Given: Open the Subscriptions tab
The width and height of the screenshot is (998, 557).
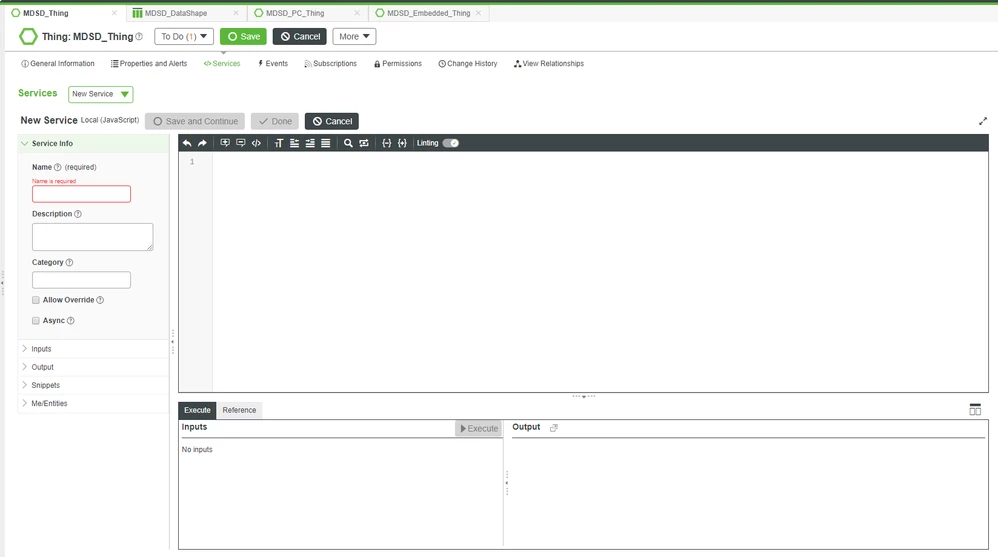Looking at the screenshot, I should click(x=330, y=64).
